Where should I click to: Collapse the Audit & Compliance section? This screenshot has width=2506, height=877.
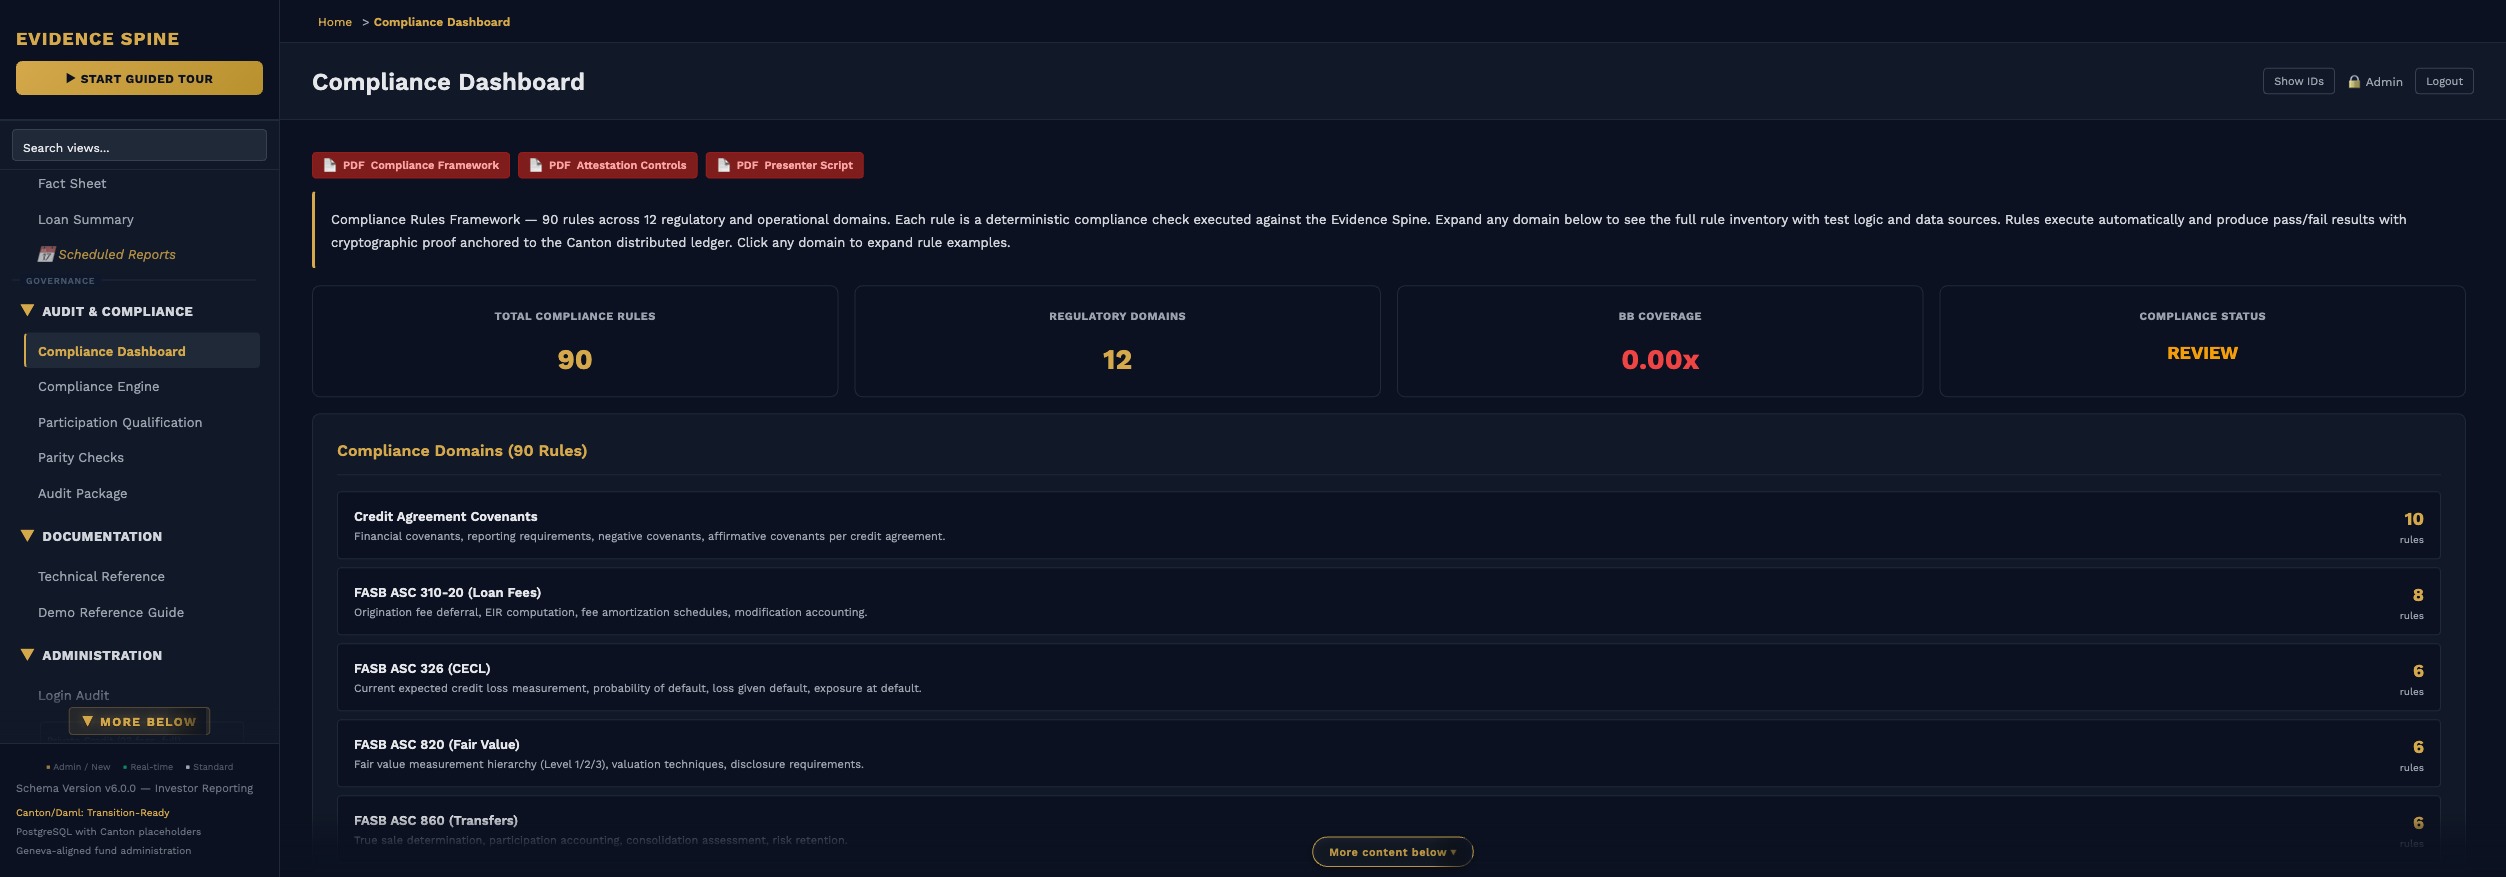28,311
